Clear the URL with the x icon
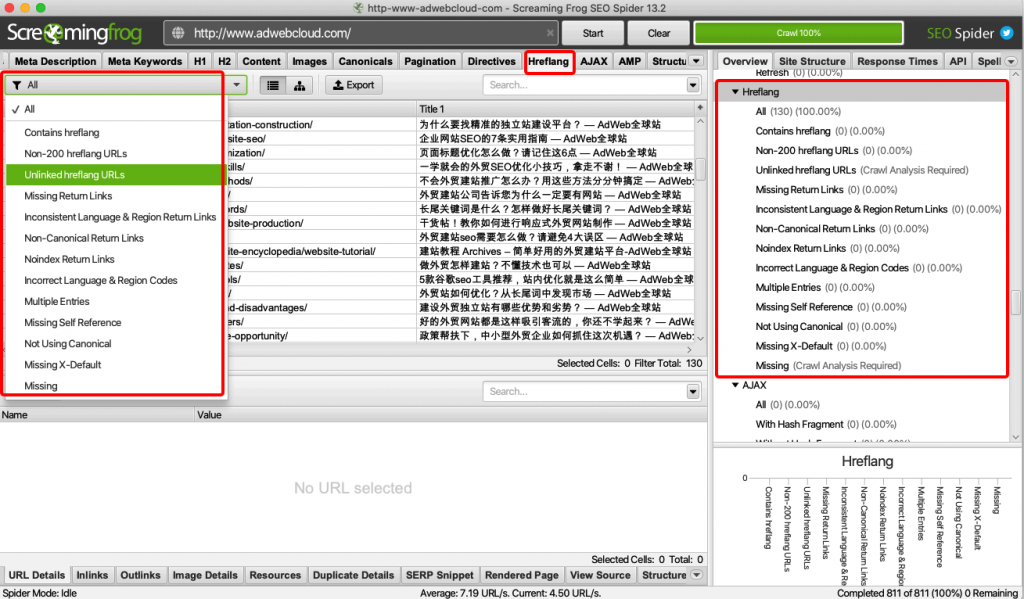The width and height of the screenshot is (1024, 599). click(x=550, y=33)
